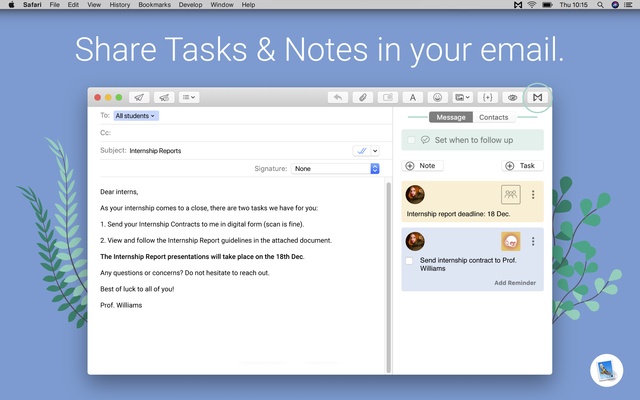Image resolution: width=640 pixels, height=400 pixels.
Task: Click the reply arrow toolbar icon
Action: [x=338, y=97]
